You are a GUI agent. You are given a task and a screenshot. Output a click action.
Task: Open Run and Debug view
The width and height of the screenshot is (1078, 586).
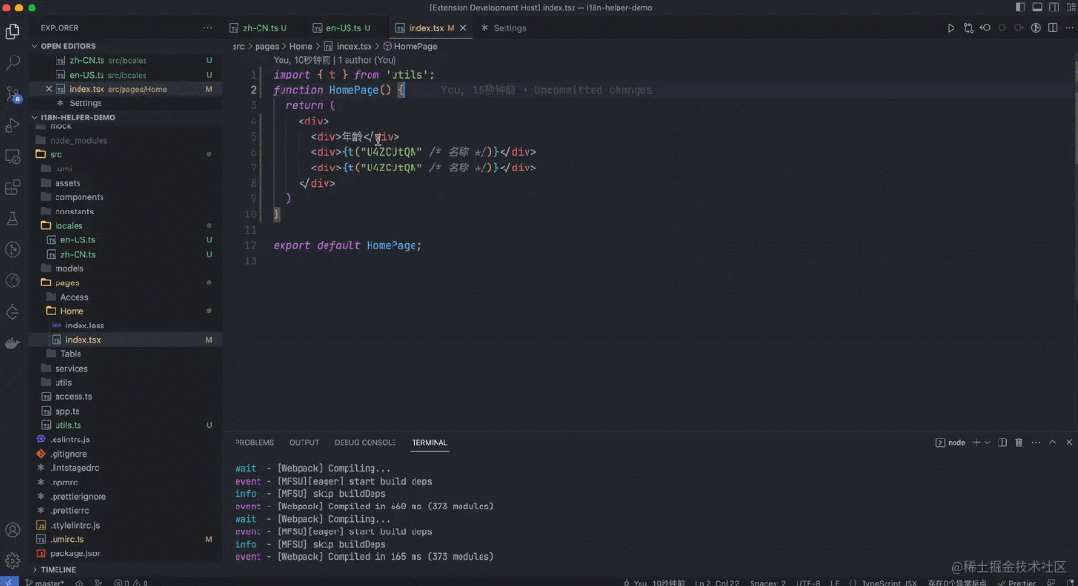click(12, 125)
